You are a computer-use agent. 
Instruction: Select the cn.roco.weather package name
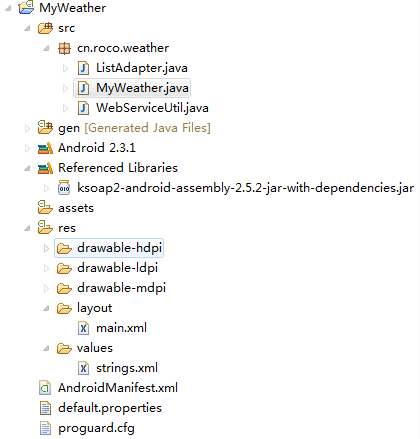[123, 48]
